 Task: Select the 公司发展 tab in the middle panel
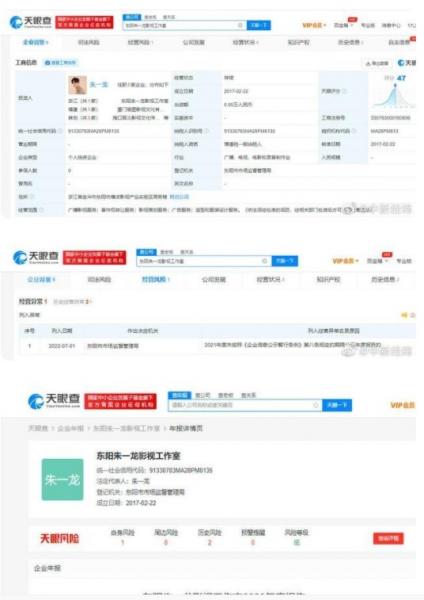click(x=214, y=279)
